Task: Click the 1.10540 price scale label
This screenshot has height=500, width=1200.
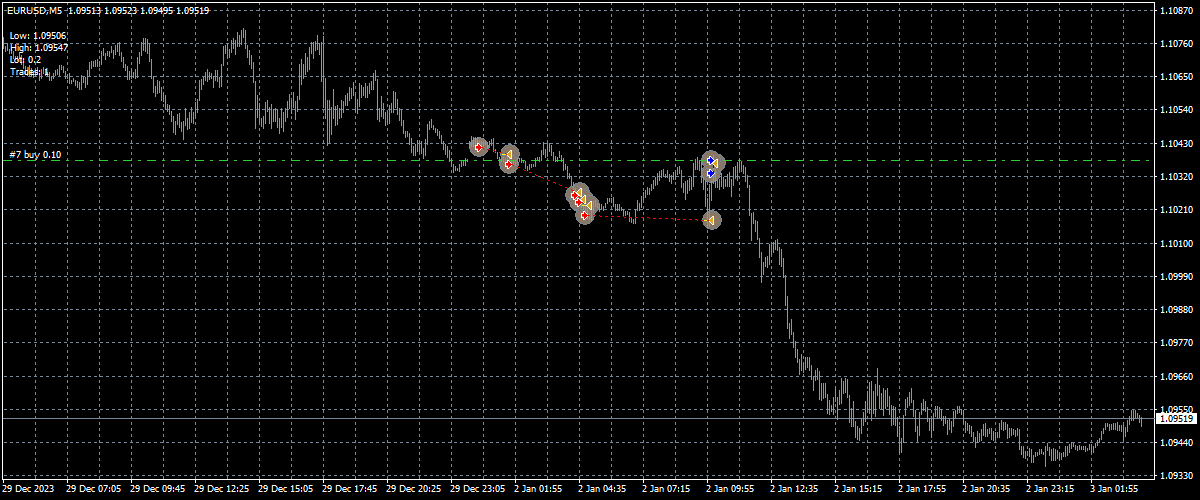Action: 1177,110
